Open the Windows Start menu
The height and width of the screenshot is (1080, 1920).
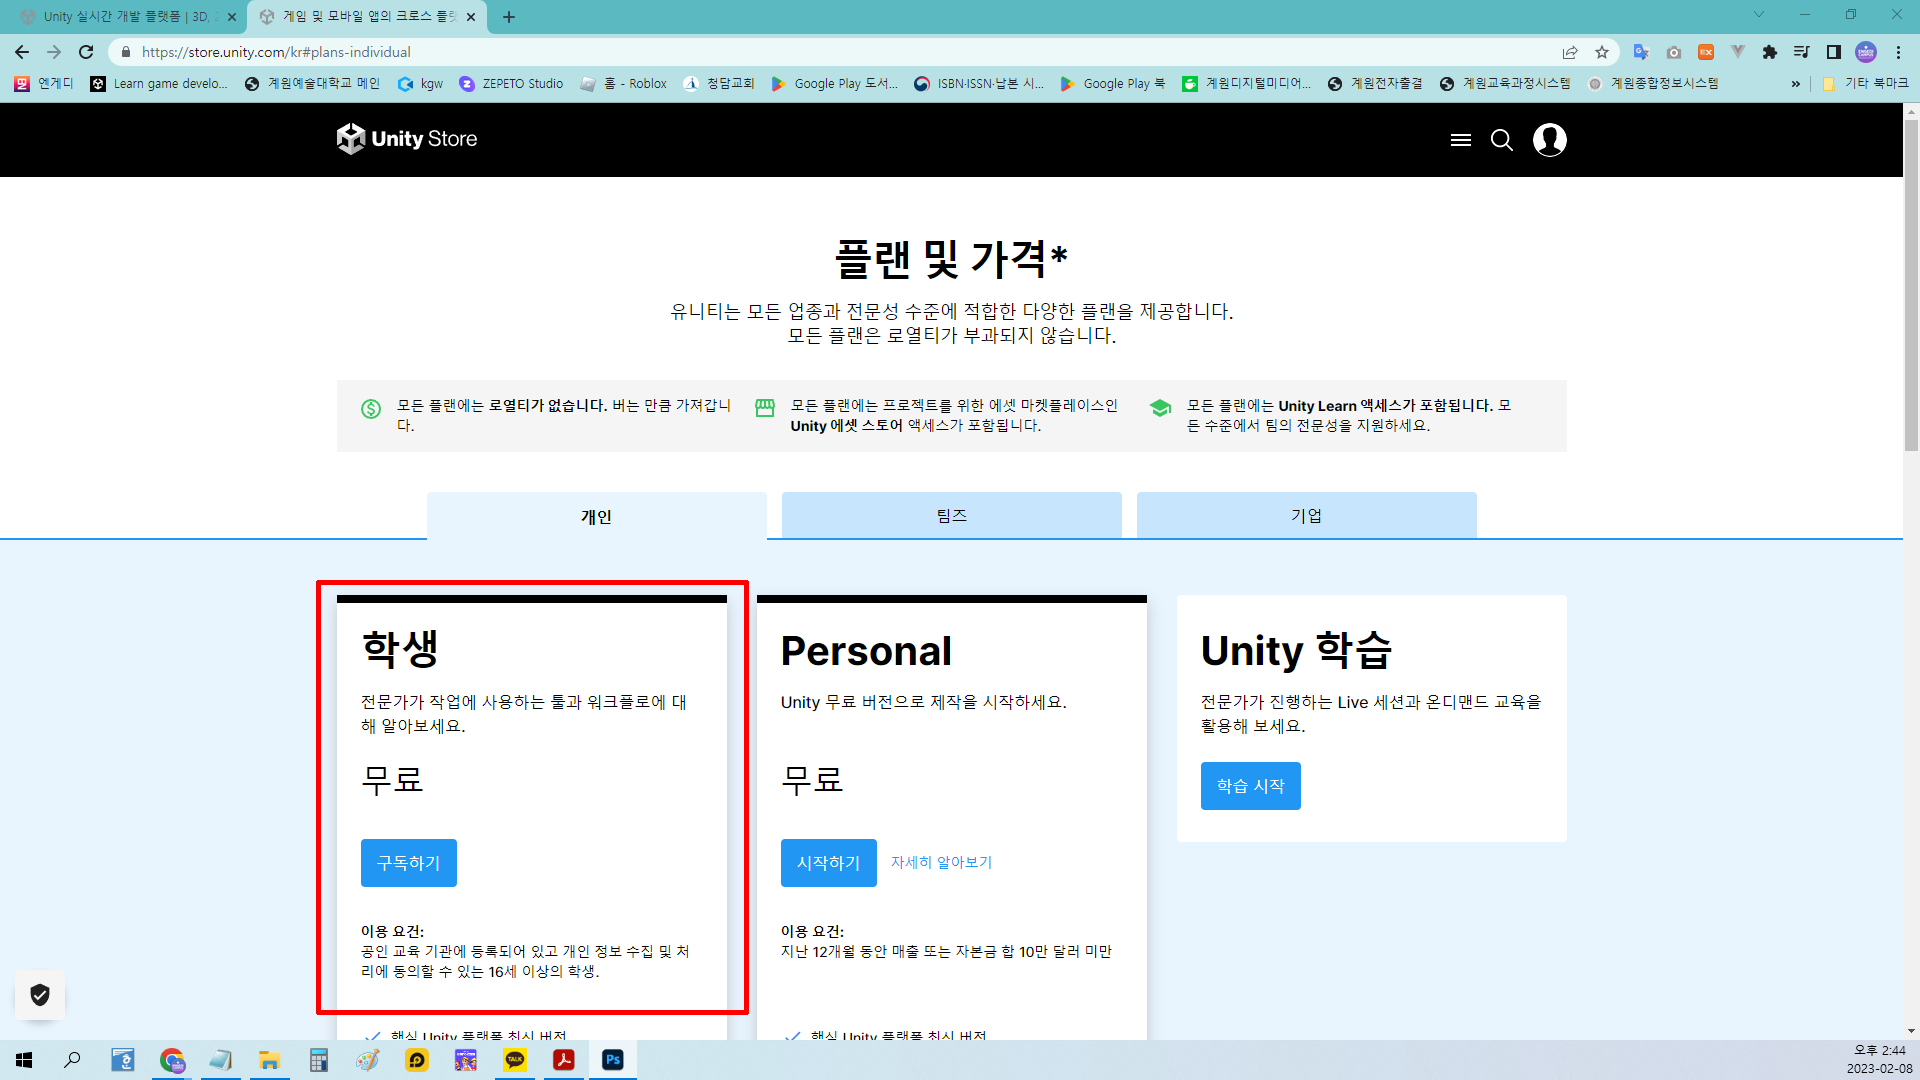point(24,1059)
